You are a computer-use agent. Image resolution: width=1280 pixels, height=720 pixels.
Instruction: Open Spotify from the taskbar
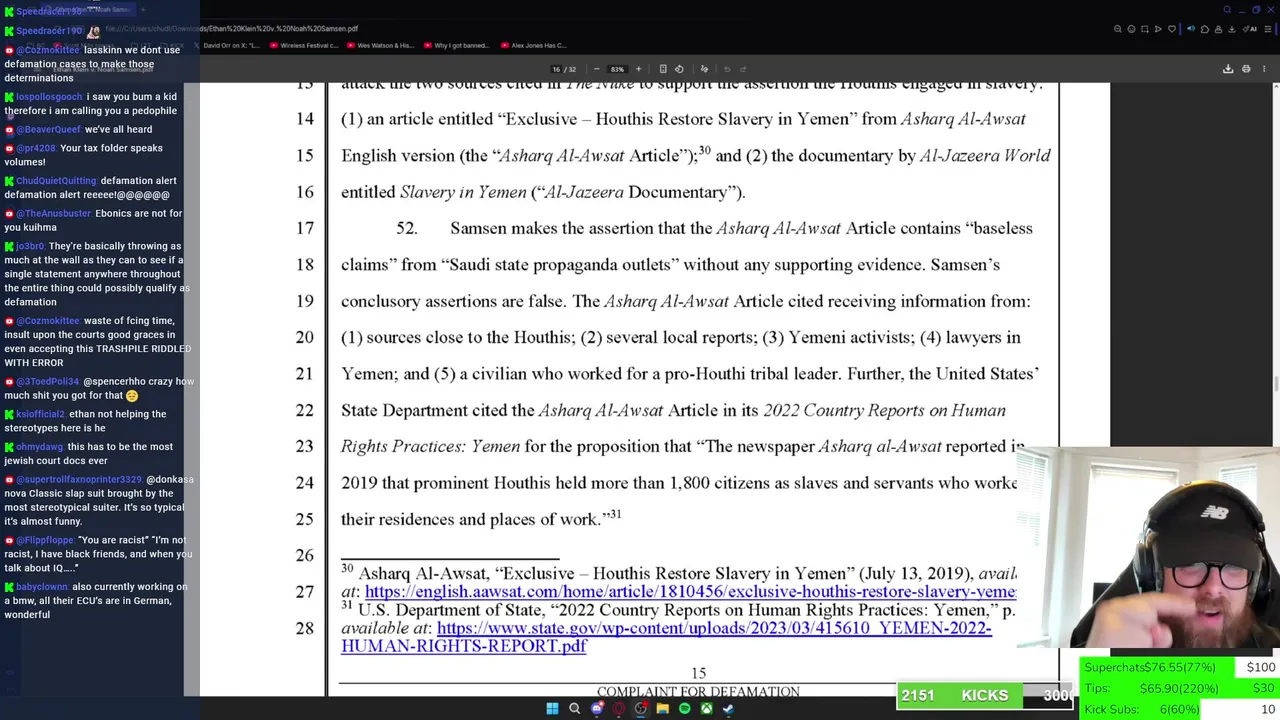(x=685, y=709)
